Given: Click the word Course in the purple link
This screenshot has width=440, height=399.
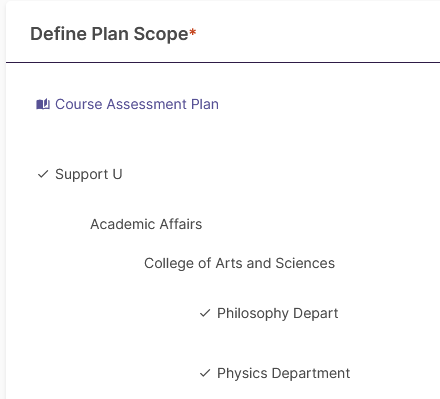Looking at the screenshot, I should (x=79, y=104).
